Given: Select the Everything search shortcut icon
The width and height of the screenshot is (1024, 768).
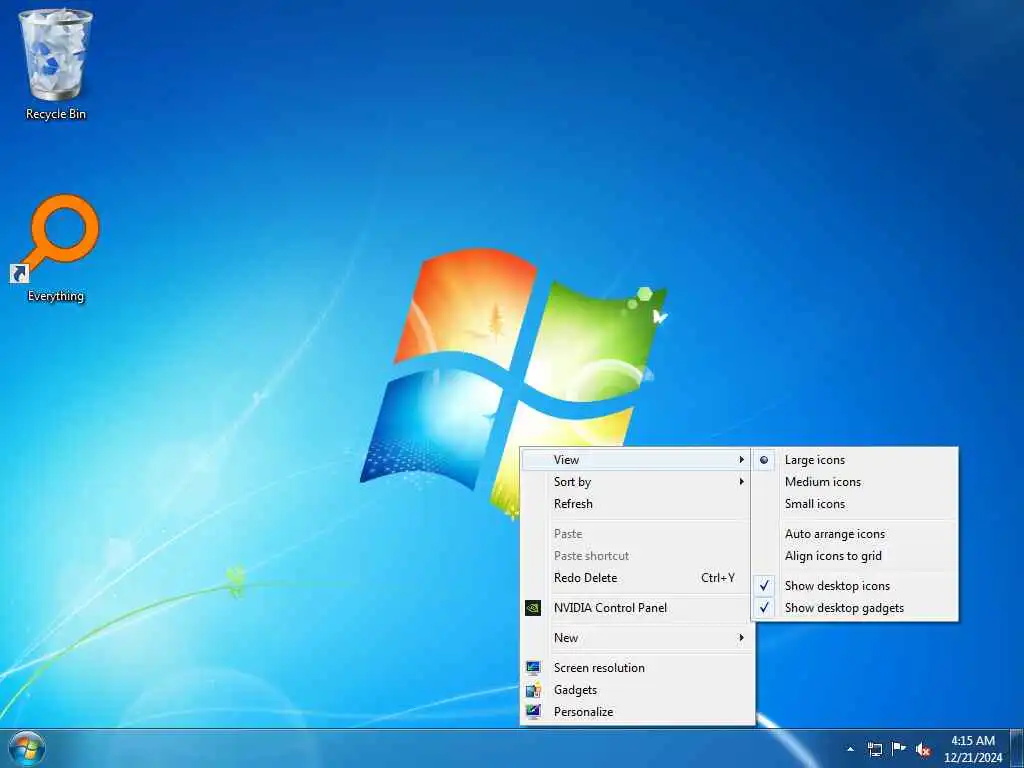Looking at the screenshot, I should coord(56,248).
